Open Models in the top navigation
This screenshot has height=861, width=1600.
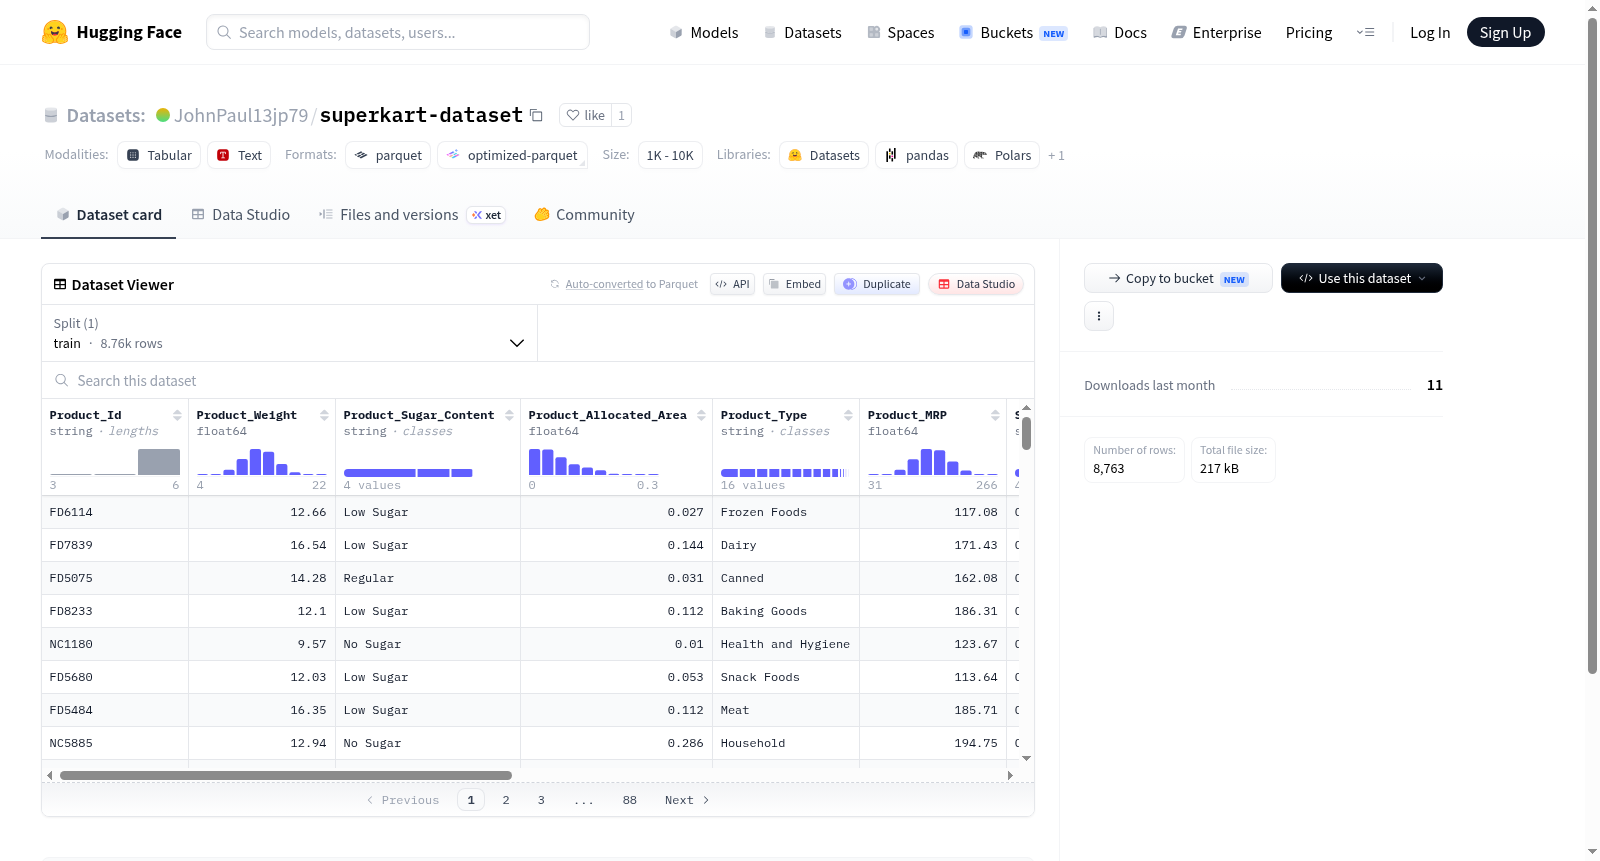click(704, 32)
